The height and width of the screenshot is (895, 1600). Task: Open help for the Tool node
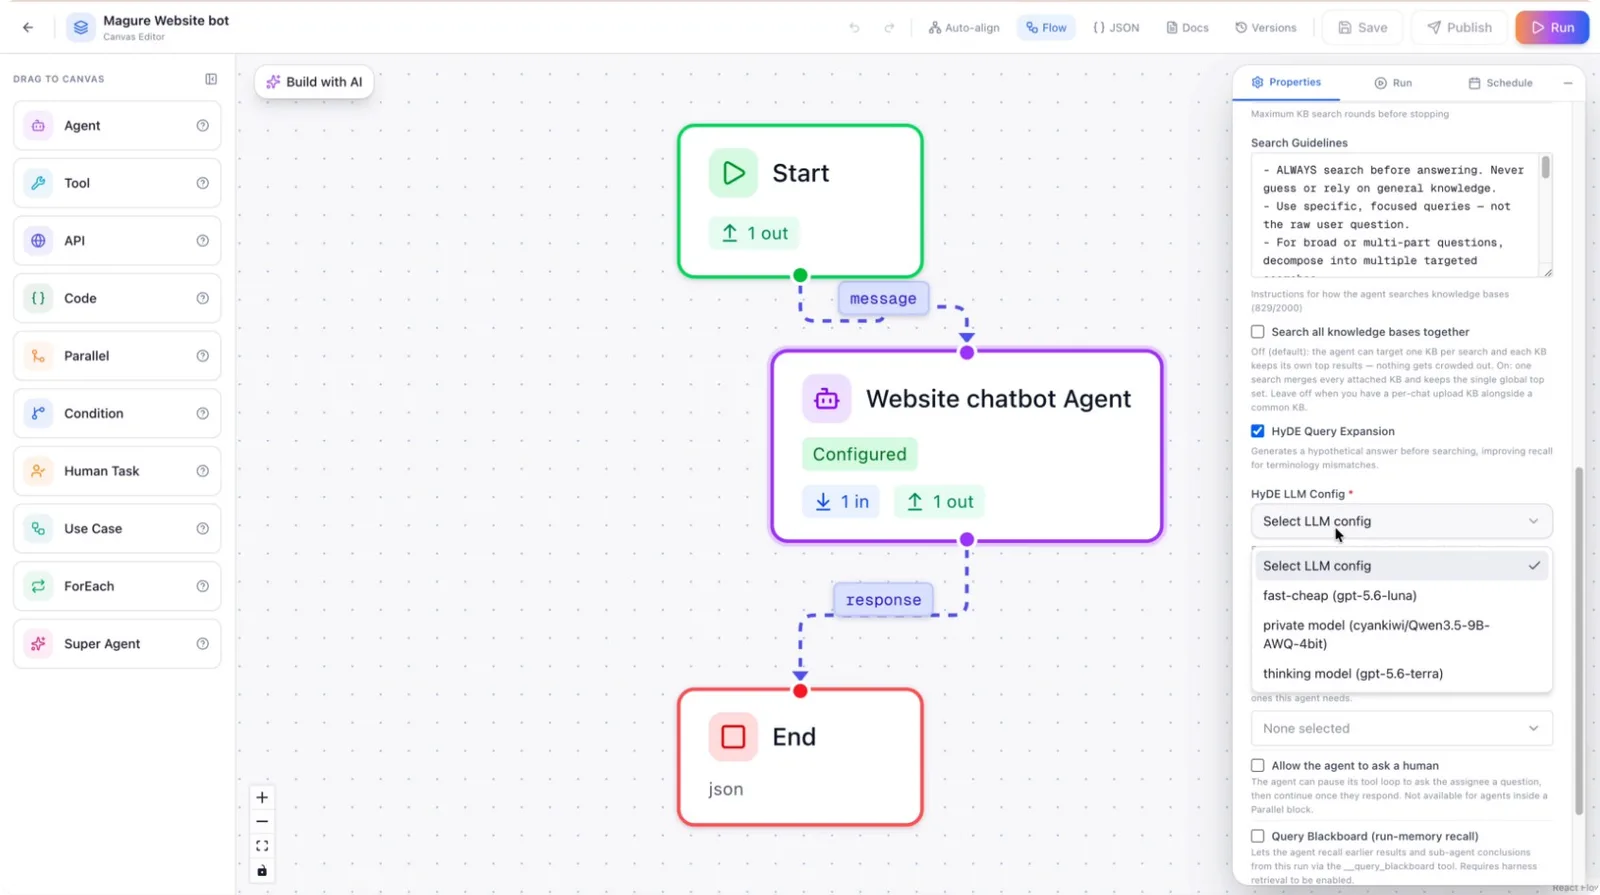(x=202, y=183)
